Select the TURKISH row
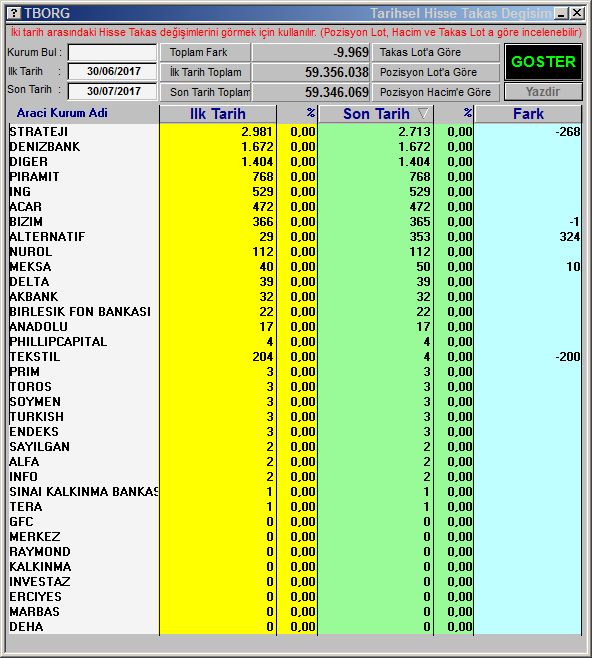Image resolution: width=592 pixels, height=658 pixels. click(295, 417)
